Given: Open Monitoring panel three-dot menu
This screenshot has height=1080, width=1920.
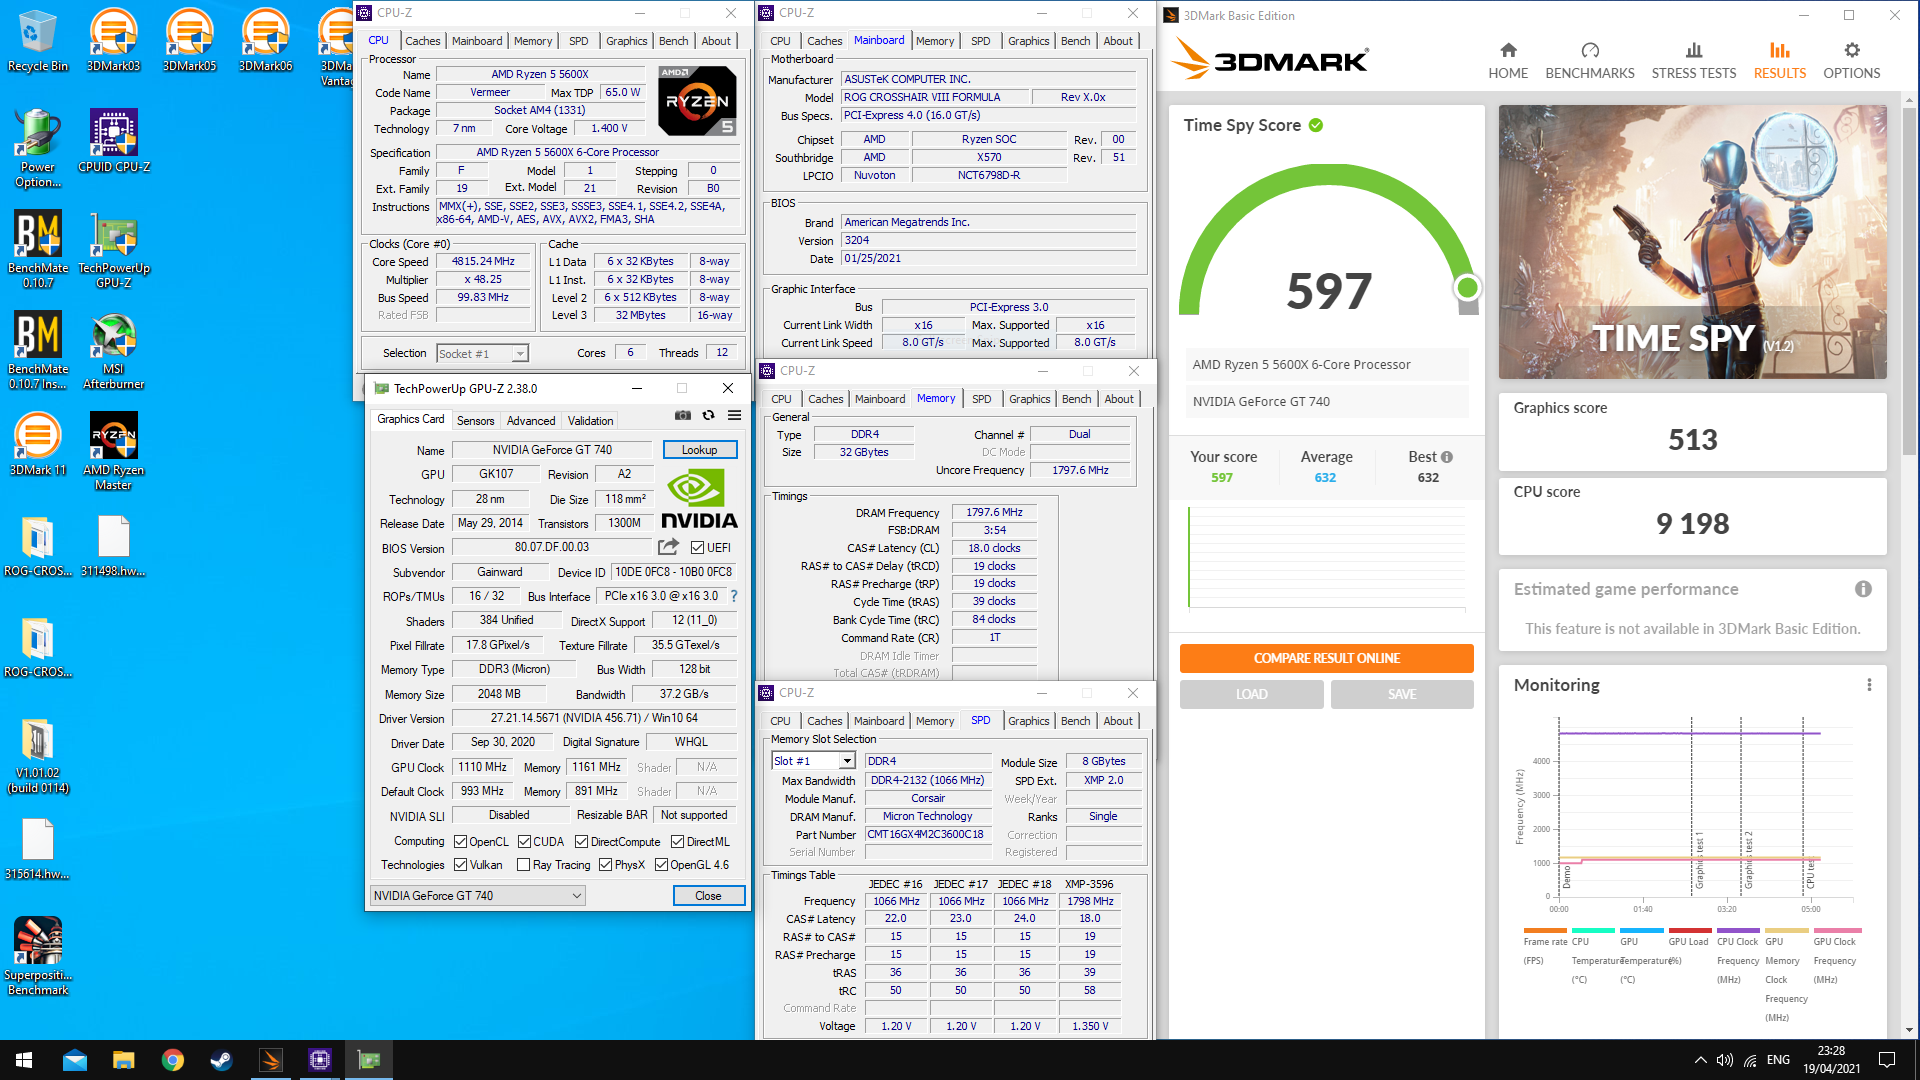Looking at the screenshot, I should (x=1869, y=685).
